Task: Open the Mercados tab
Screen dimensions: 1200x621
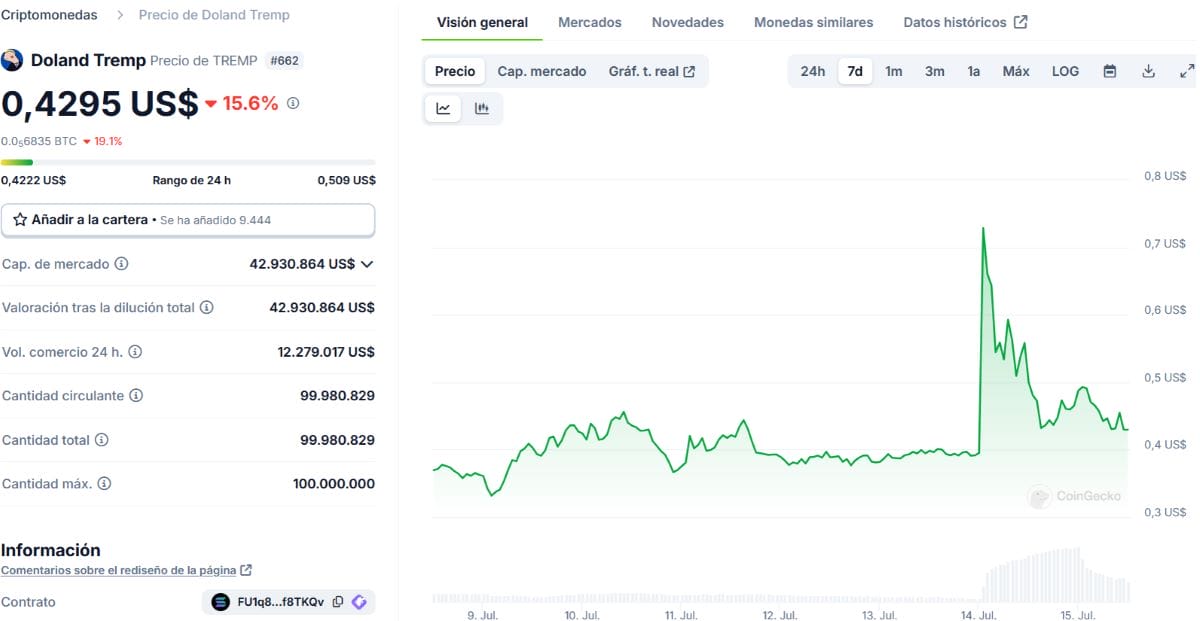Action: 590,22
